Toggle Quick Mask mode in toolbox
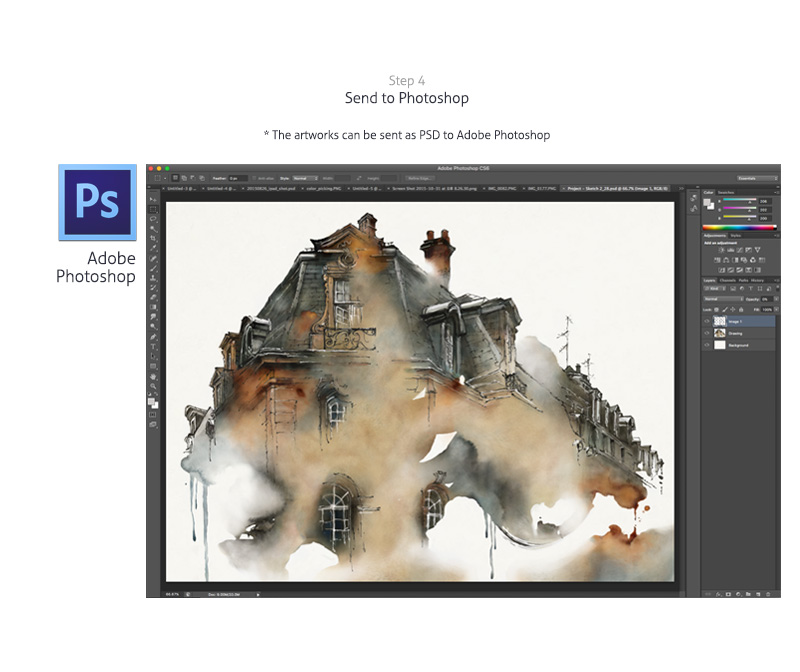The image size is (800, 672). coord(153,415)
